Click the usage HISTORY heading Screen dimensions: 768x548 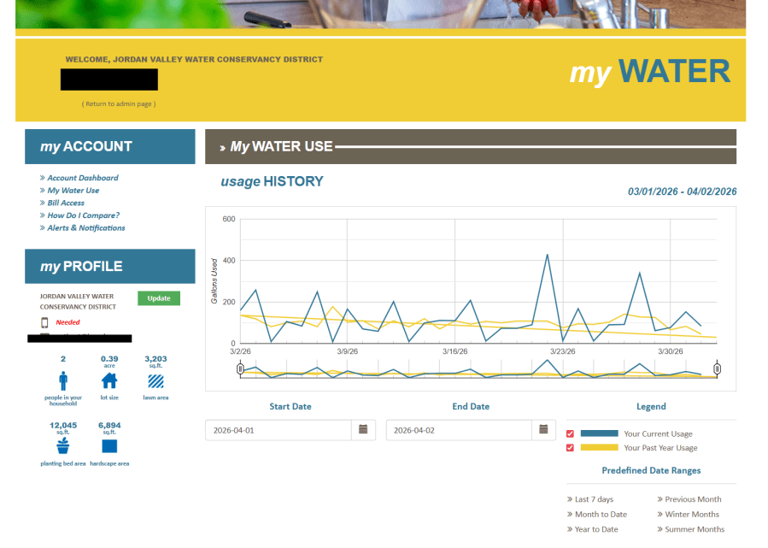[272, 182]
